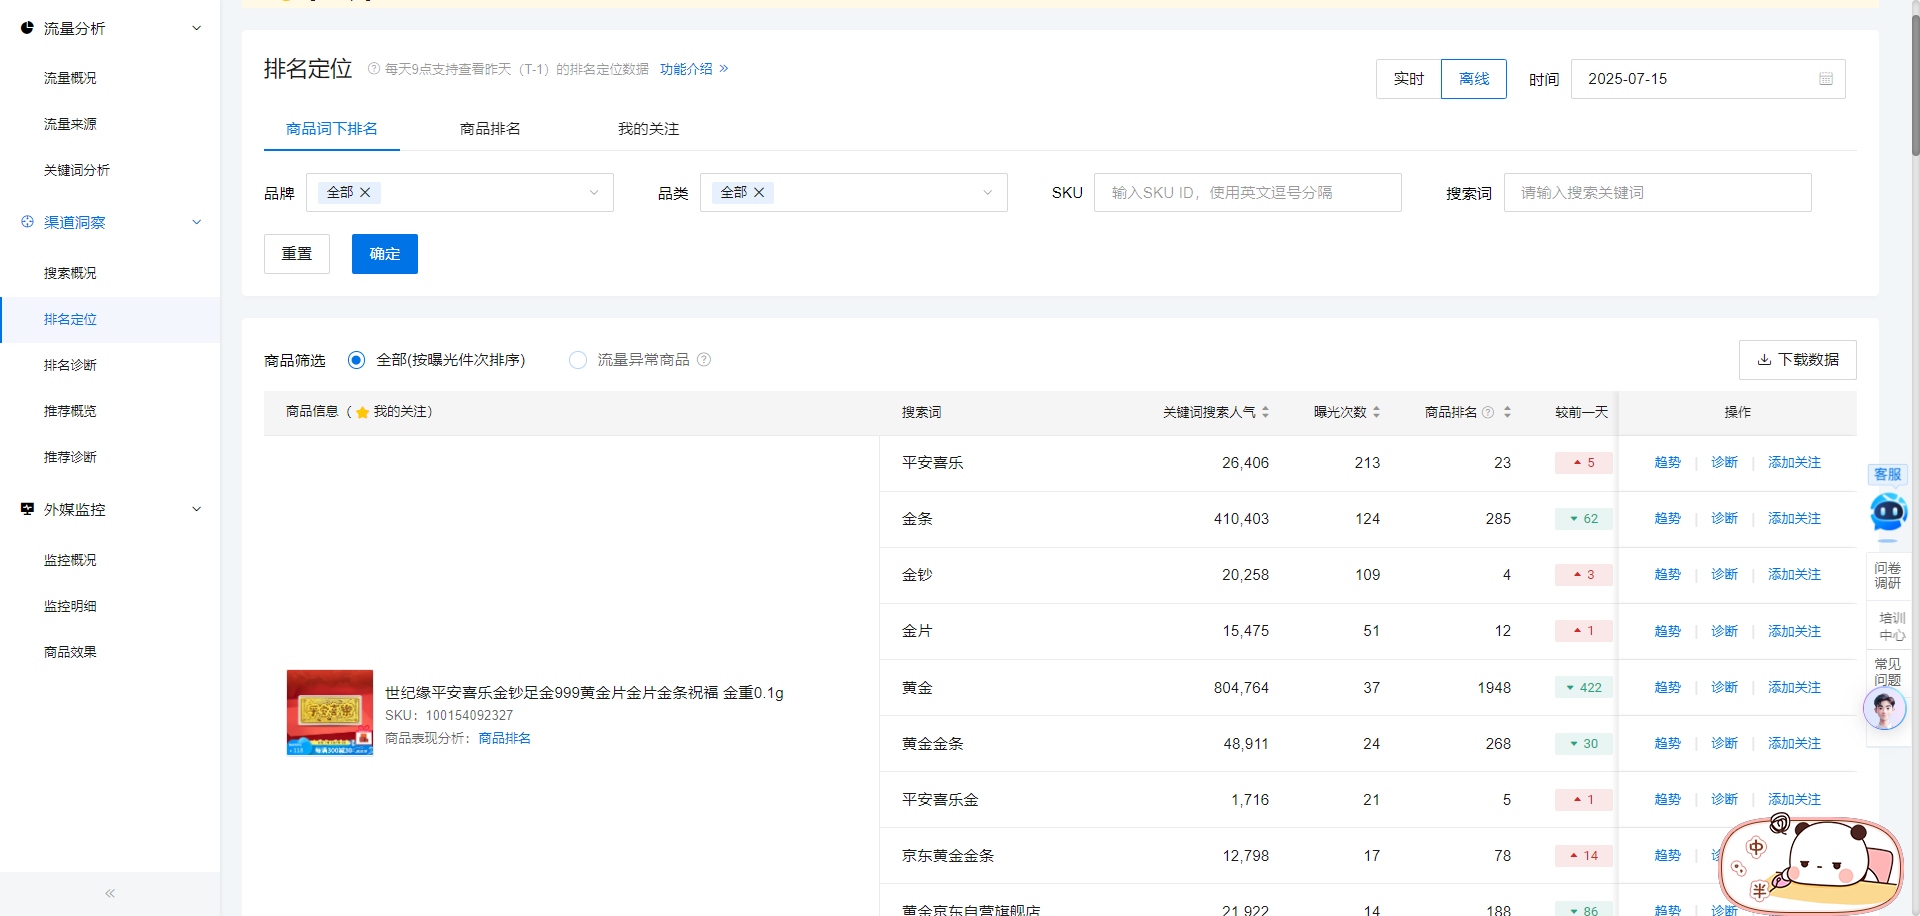1920x916 pixels.
Task: Open the 品类 dropdown list
Action: pyautogui.click(x=987, y=192)
